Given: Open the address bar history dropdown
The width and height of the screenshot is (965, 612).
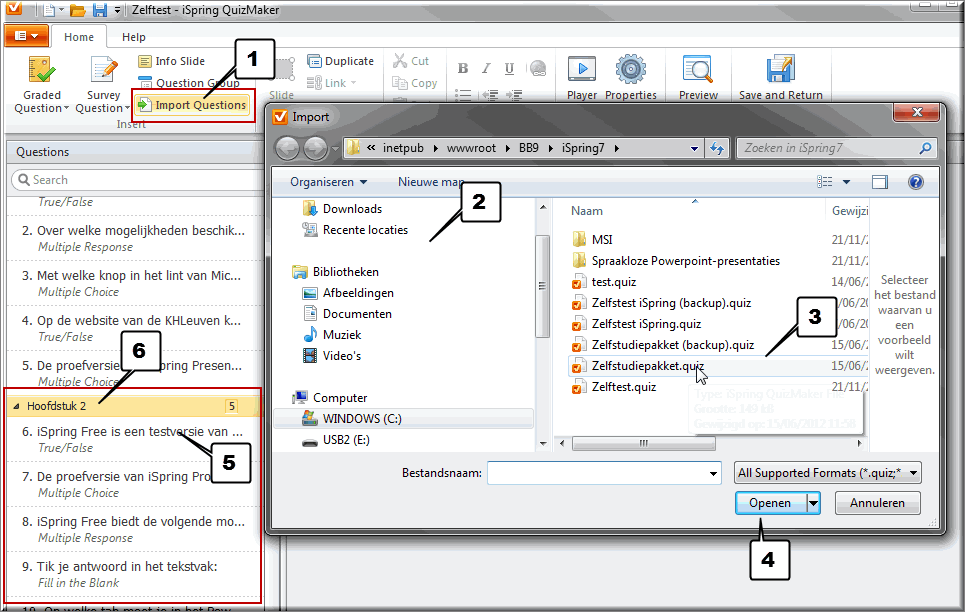Looking at the screenshot, I should point(694,148).
